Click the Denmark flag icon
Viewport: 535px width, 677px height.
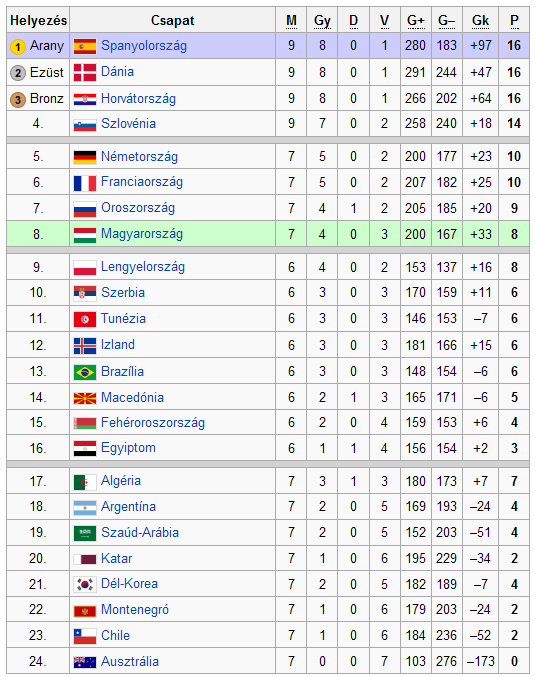tap(85, 73)
